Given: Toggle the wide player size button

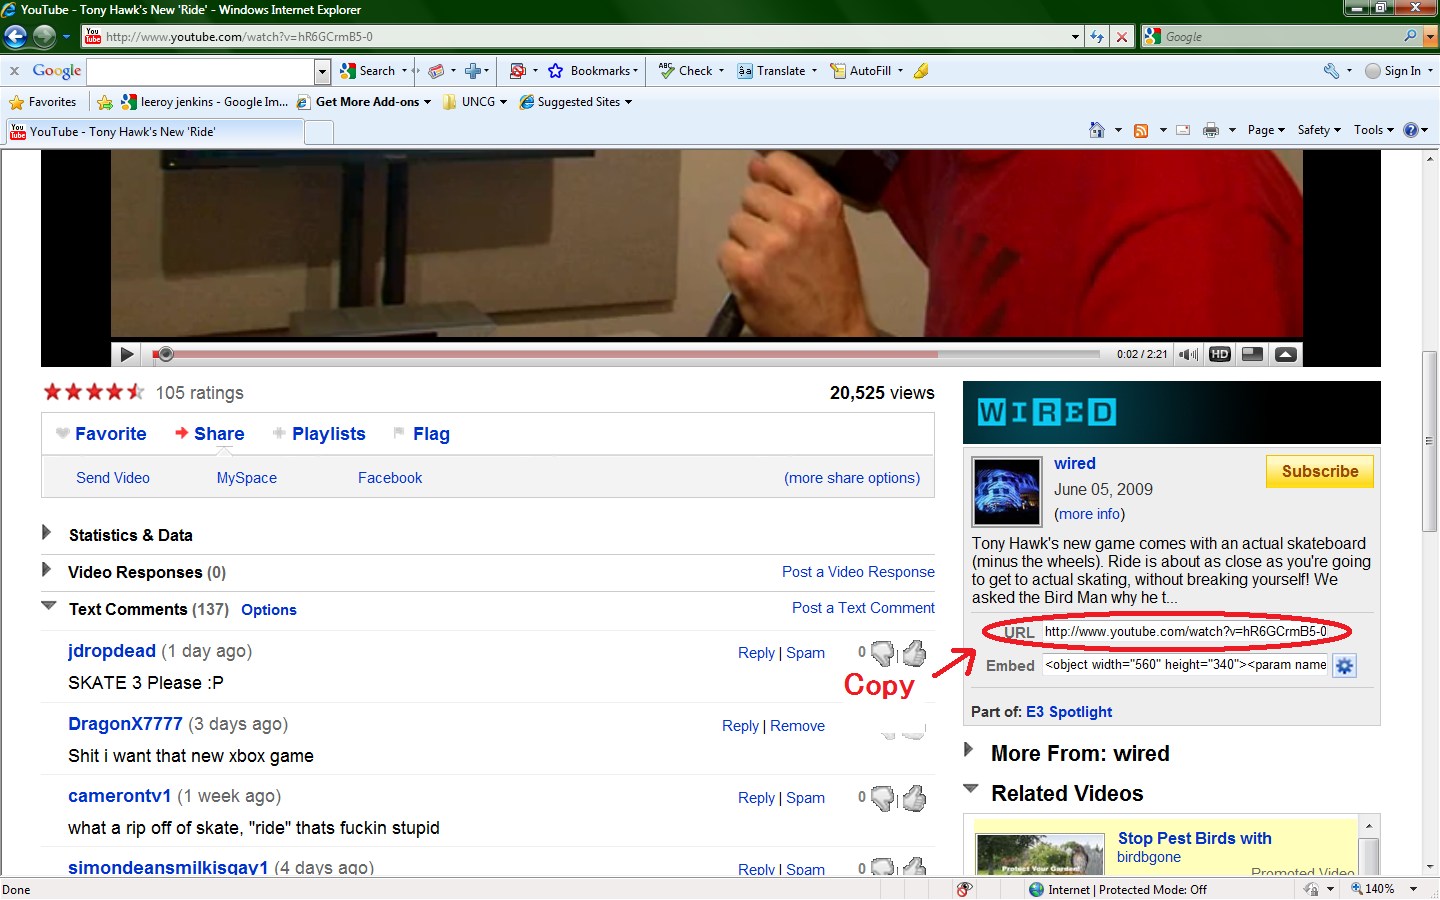Looking at the screenshot, I should (1252, 354).
